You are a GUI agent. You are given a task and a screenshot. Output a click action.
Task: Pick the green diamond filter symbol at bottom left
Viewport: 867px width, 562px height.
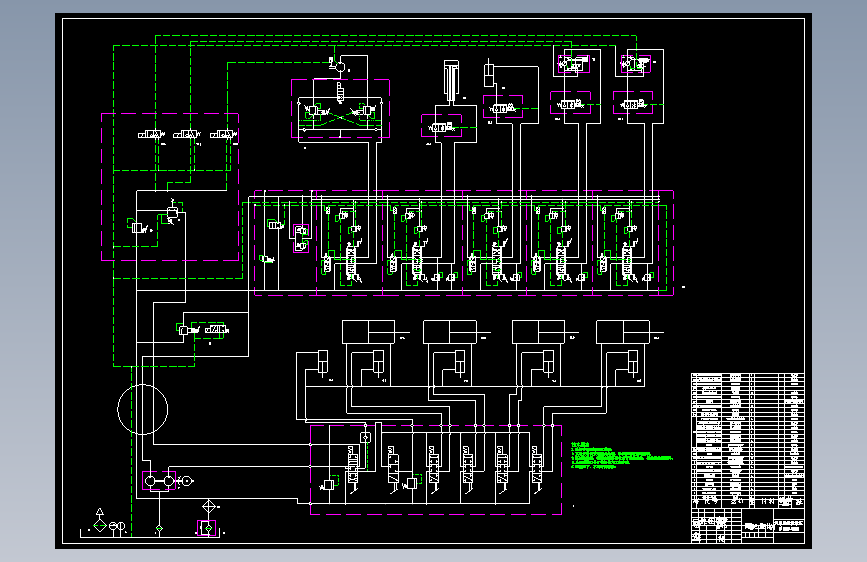pos(100,525)
